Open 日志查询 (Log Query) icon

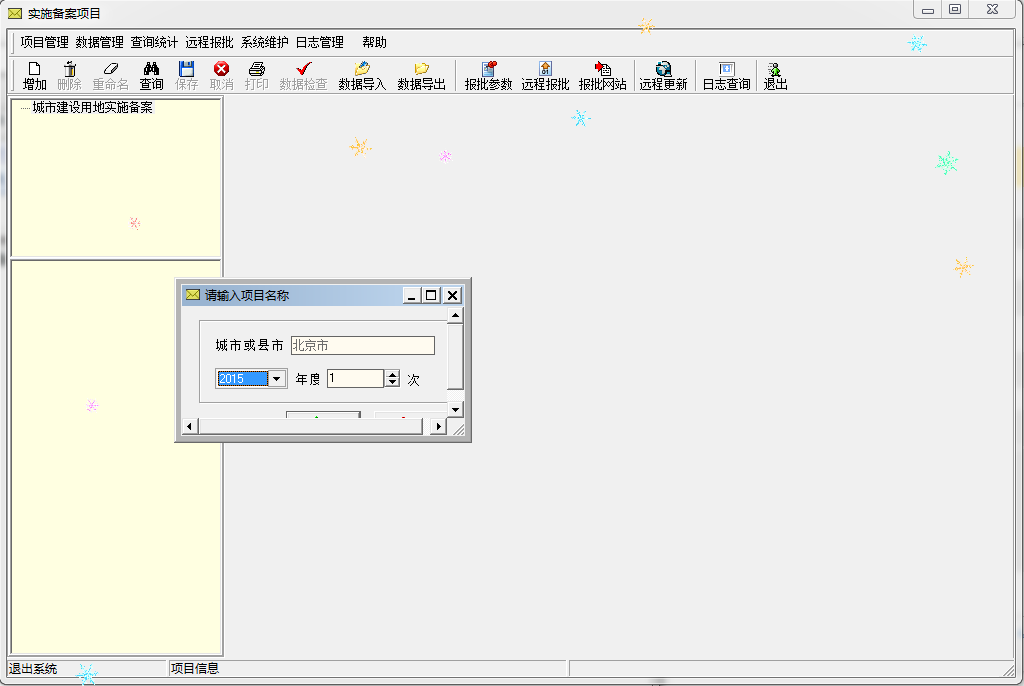click(725, 74)
